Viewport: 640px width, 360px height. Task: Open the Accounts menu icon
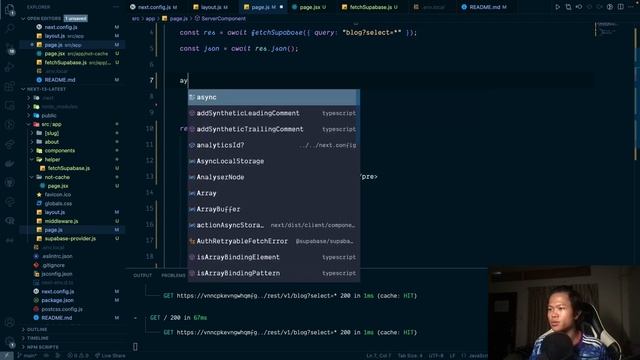coord(9,322)
